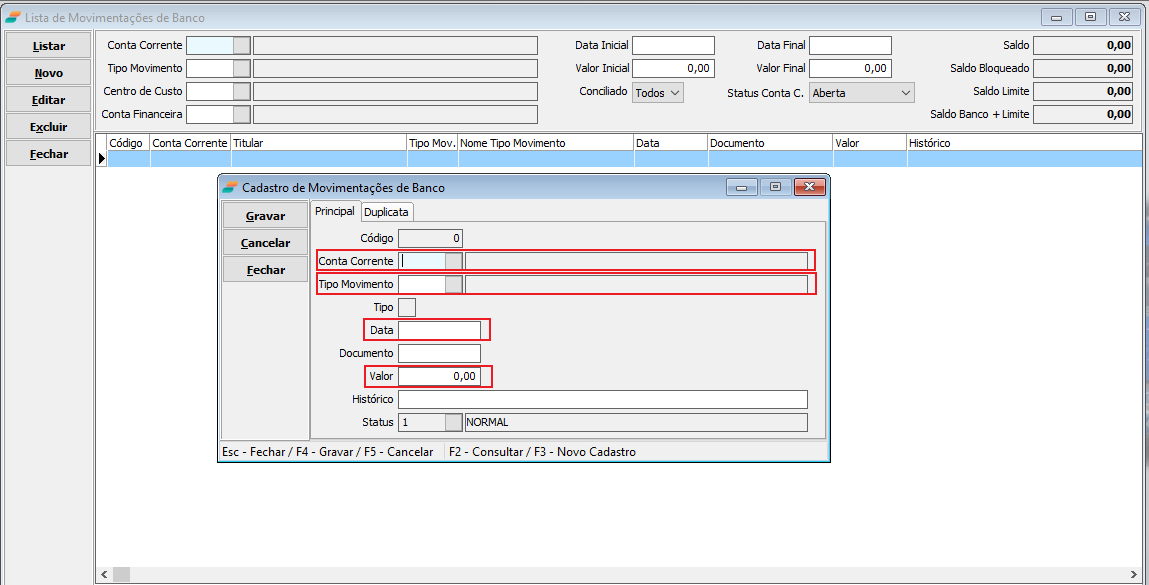
Task: Click lookup button beside Conta Corrente filter
Action: coord(241,45)
